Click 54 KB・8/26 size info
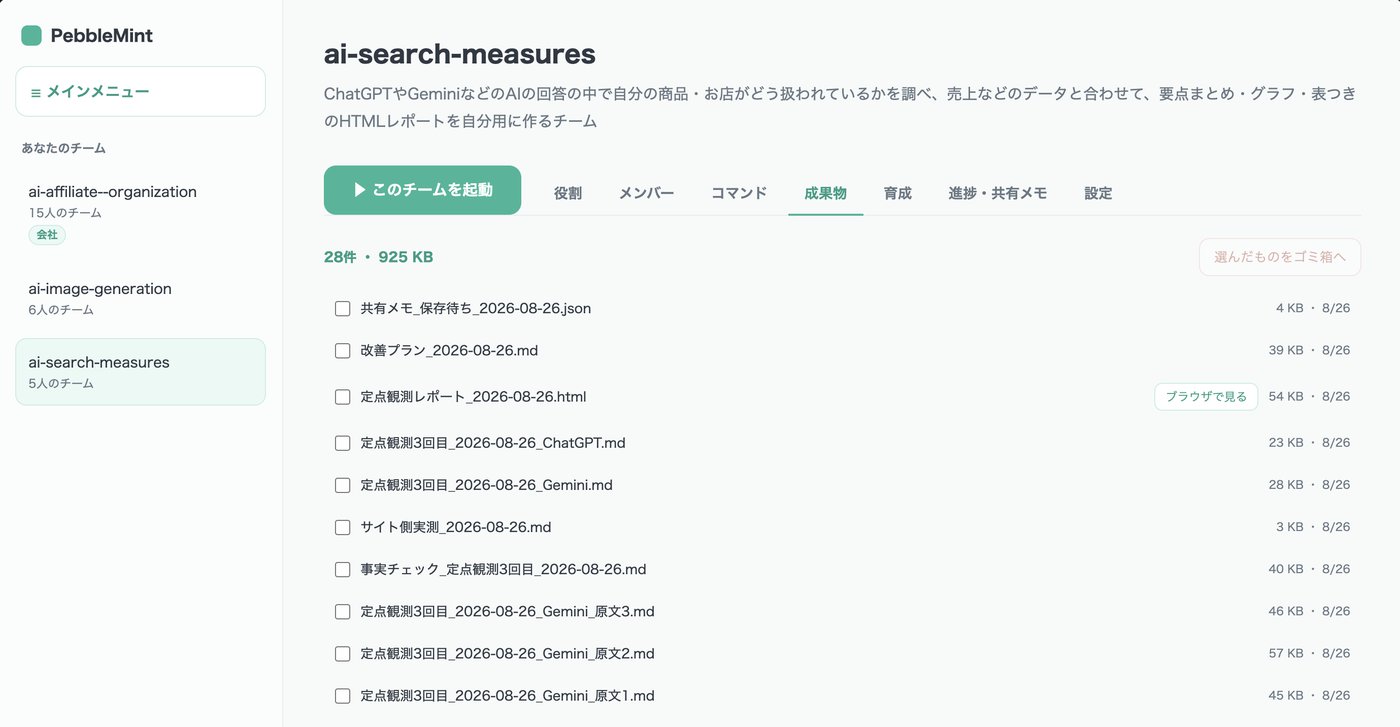 coord(1309,397)
